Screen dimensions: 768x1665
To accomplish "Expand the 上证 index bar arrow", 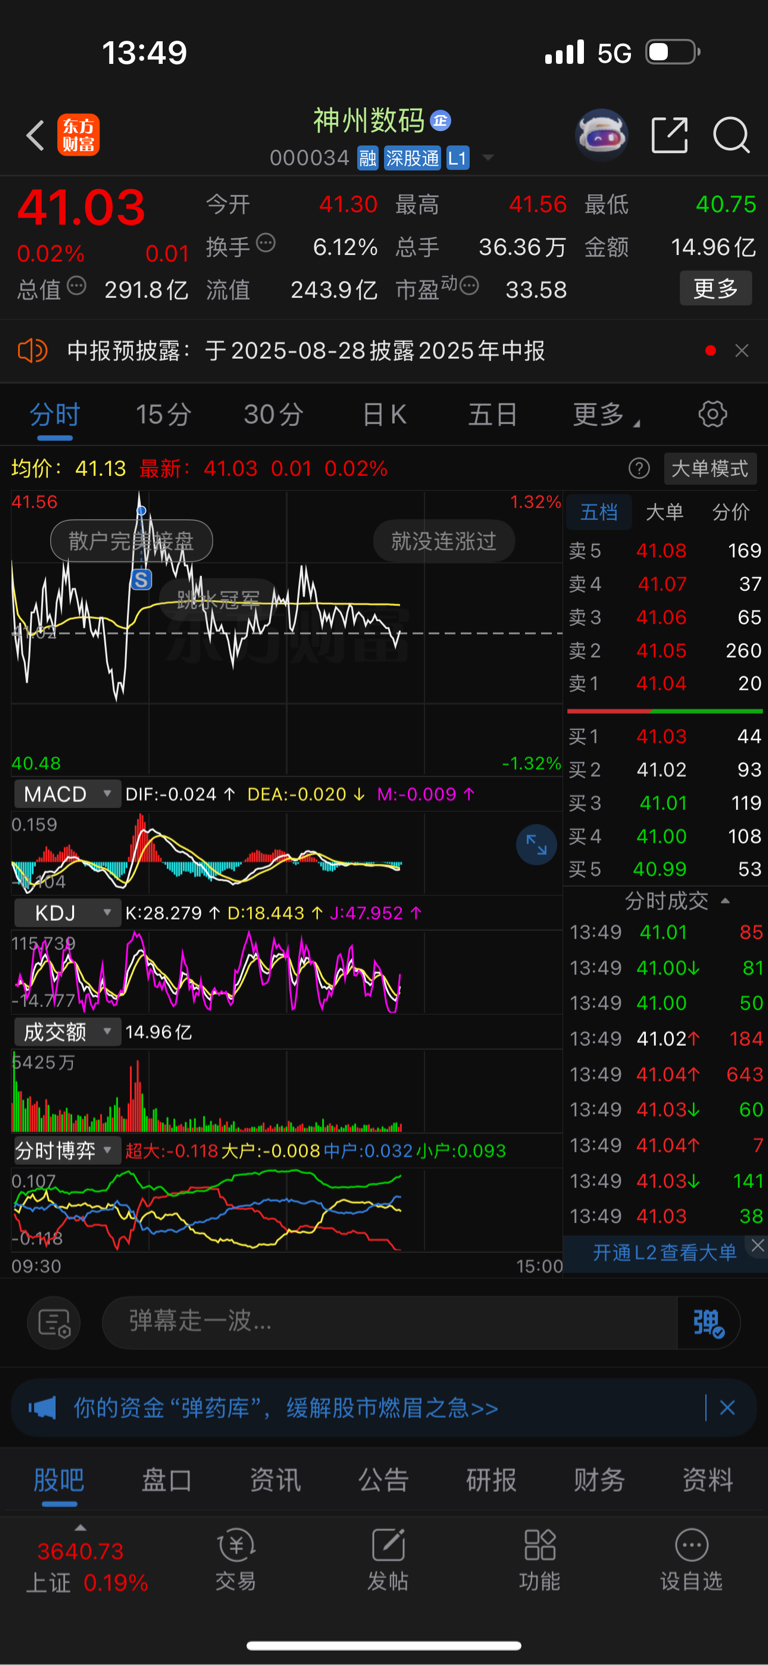I will tap(80, 1527).
